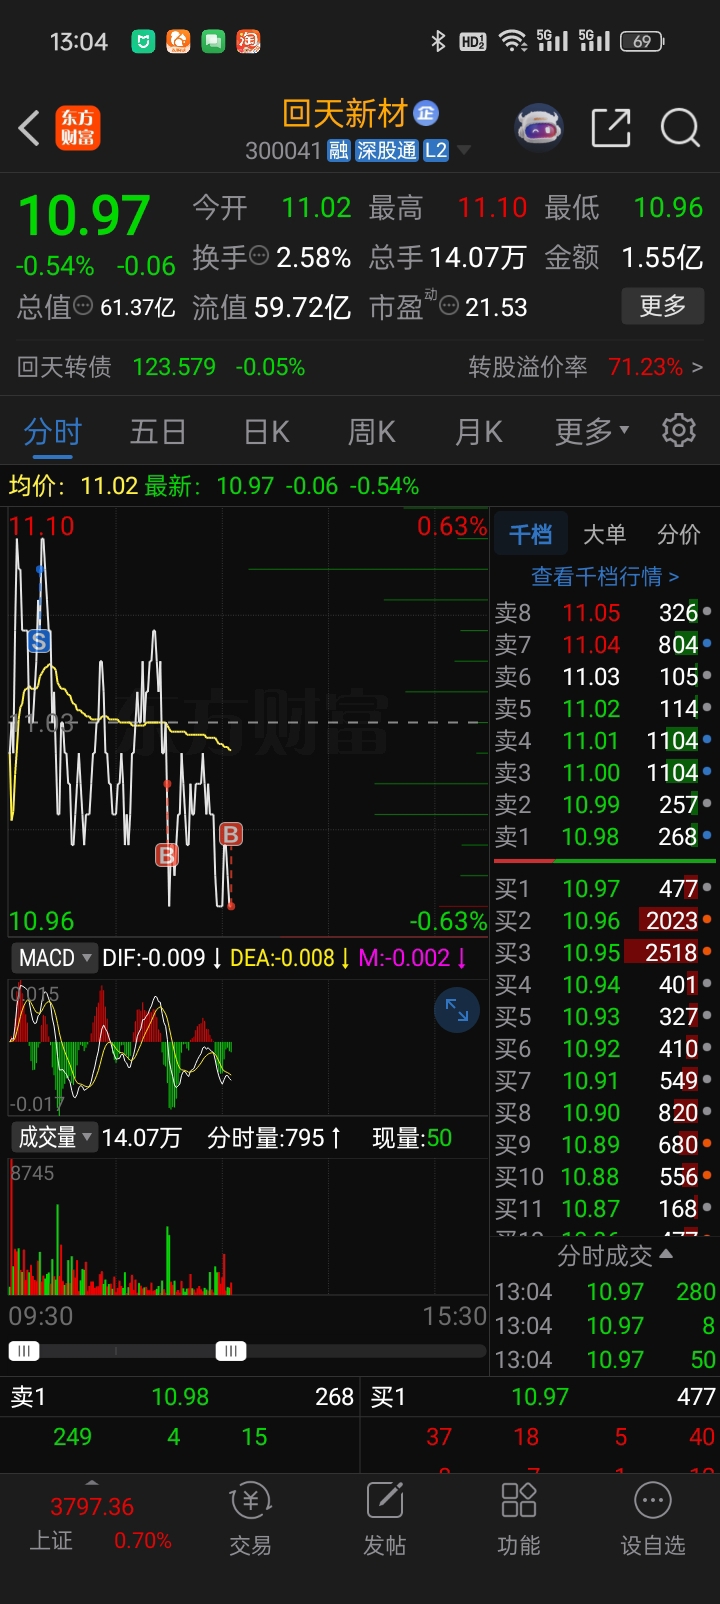
Task: Select 买3 10.95 order row
Action: pyautogui.click(x=604, y=952)
